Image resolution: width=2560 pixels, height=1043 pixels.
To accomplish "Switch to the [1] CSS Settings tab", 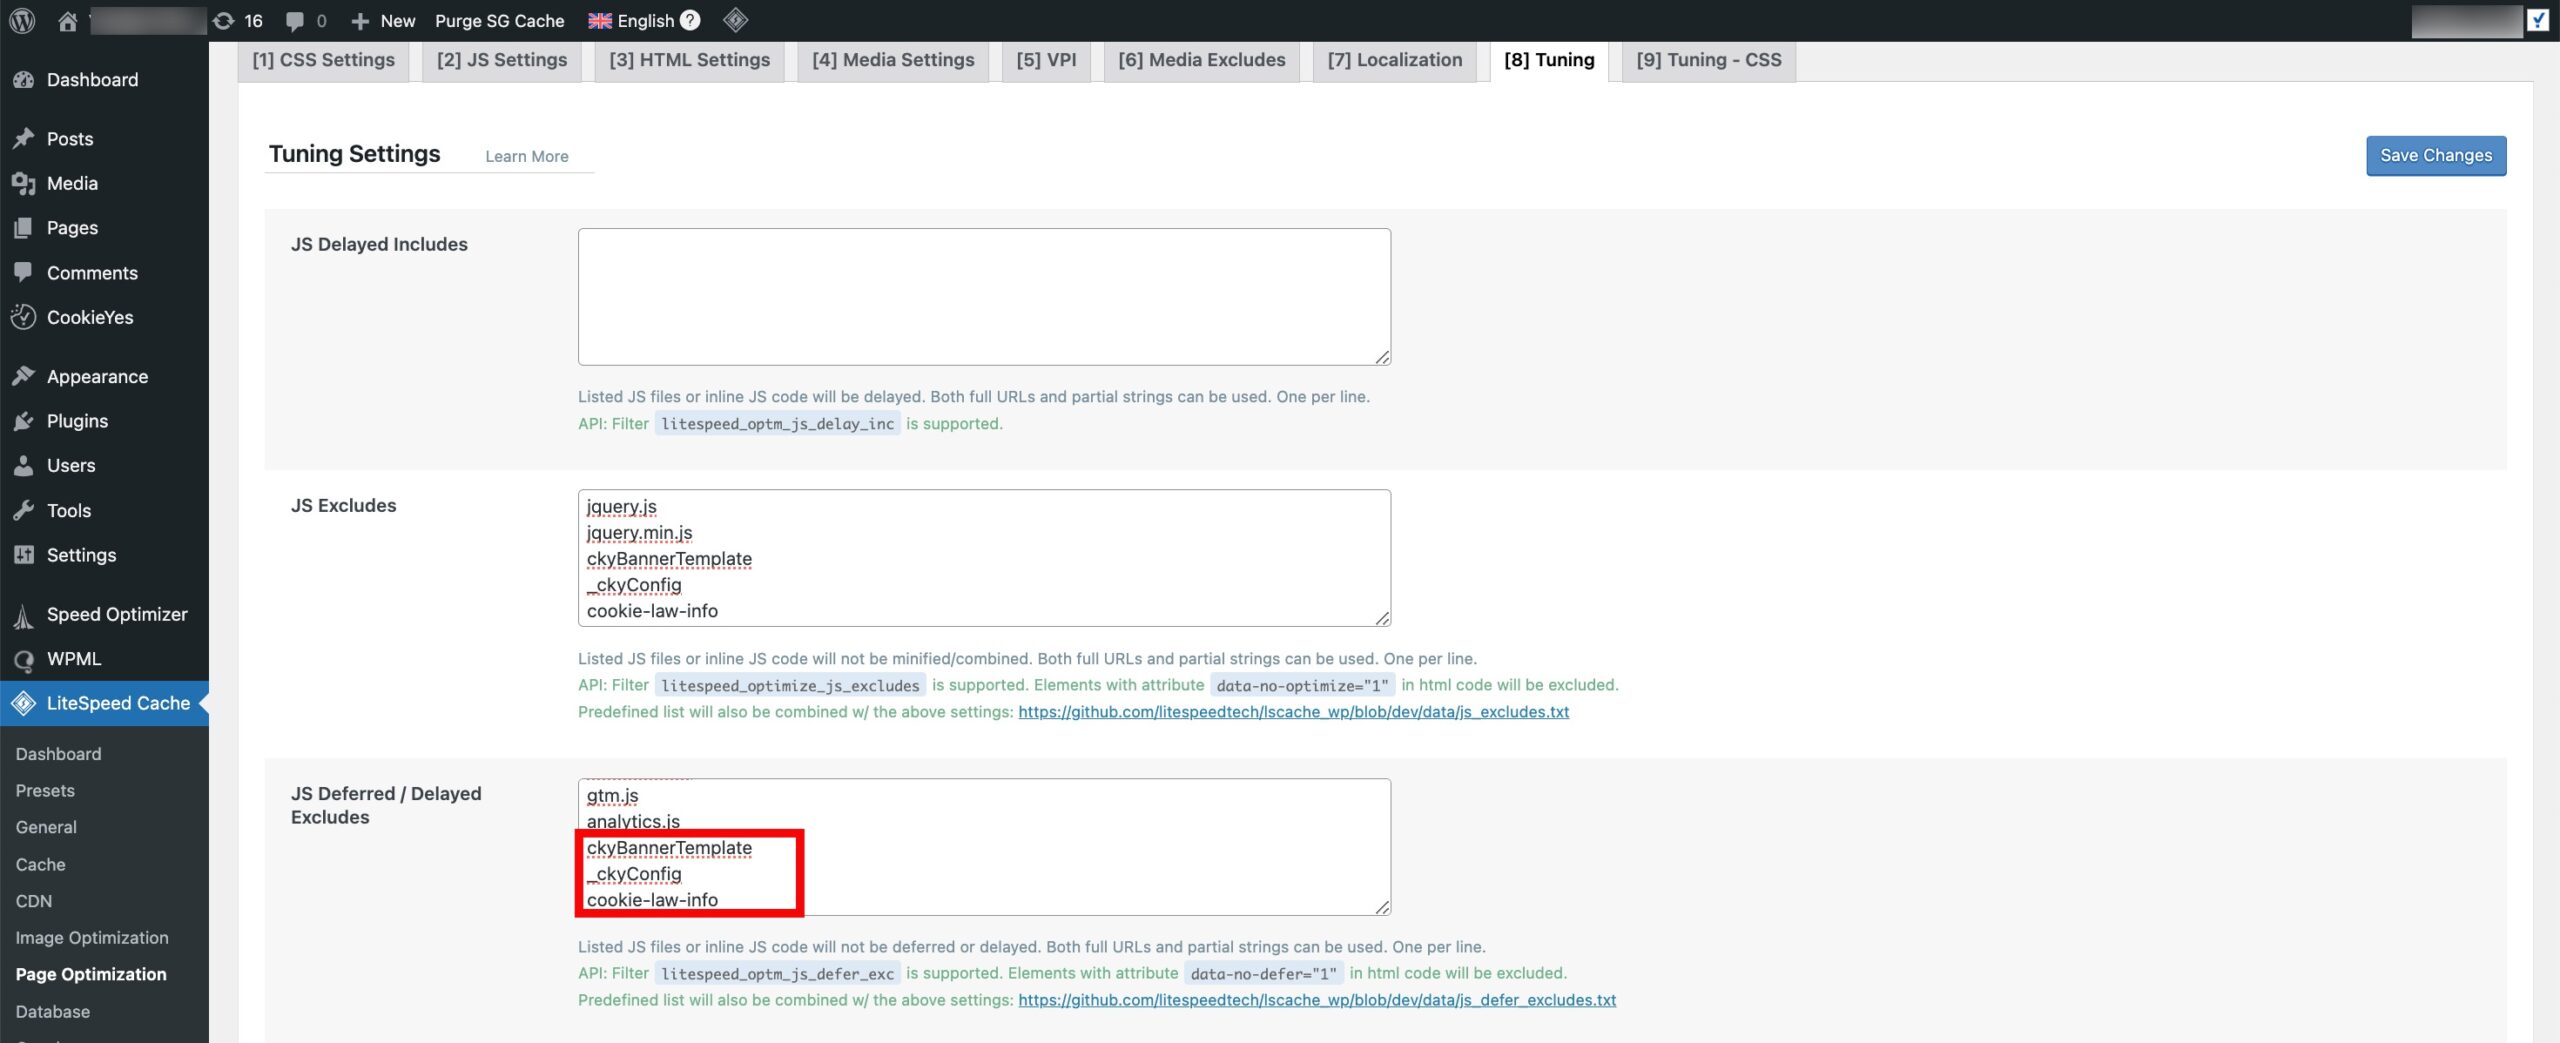I will (x=323, y=60).
